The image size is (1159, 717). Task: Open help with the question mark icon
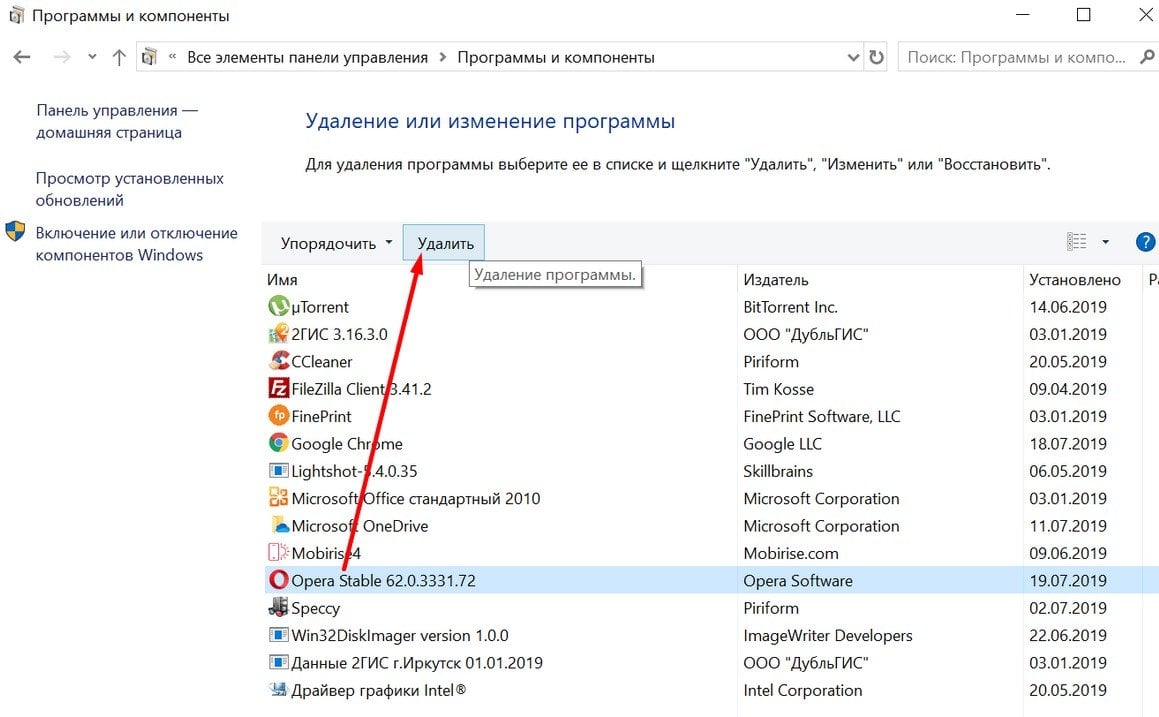(1145, 242)
